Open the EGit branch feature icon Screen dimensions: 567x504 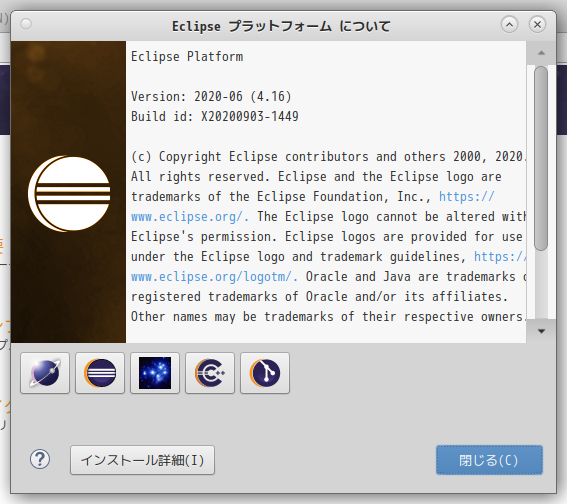[265, 373]
